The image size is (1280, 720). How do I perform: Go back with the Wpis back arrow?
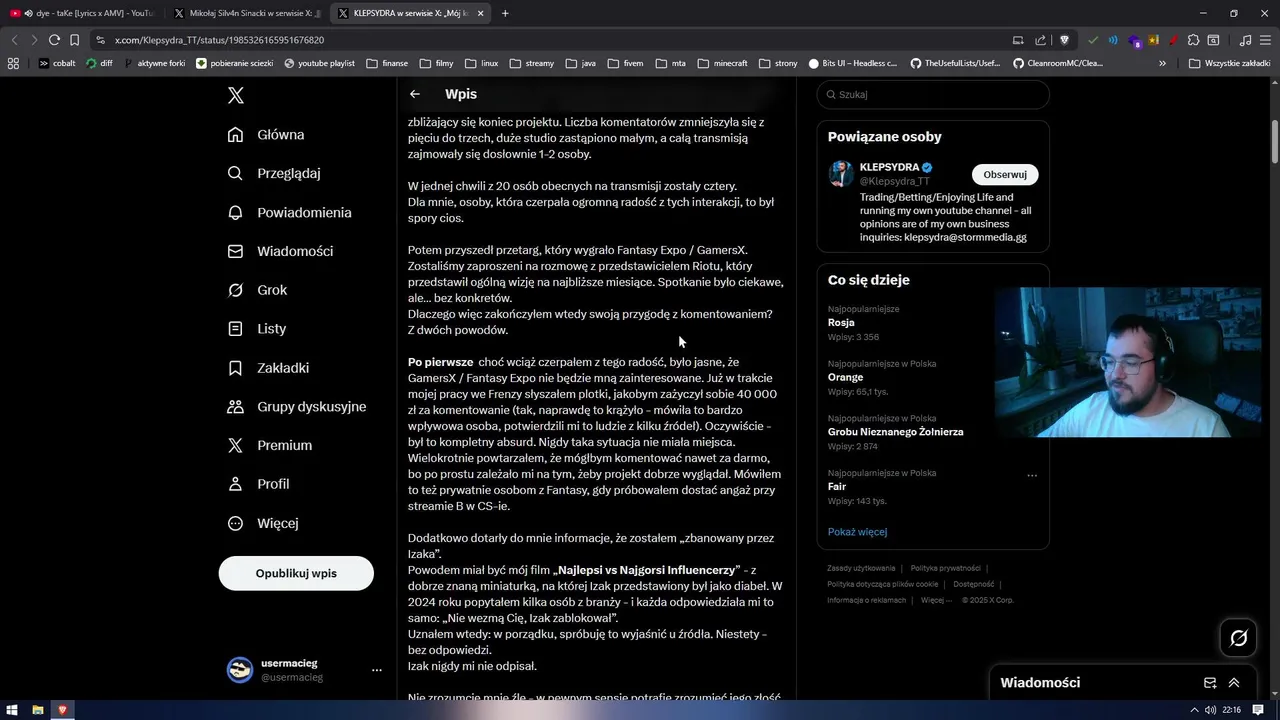(x=415, y=94)
